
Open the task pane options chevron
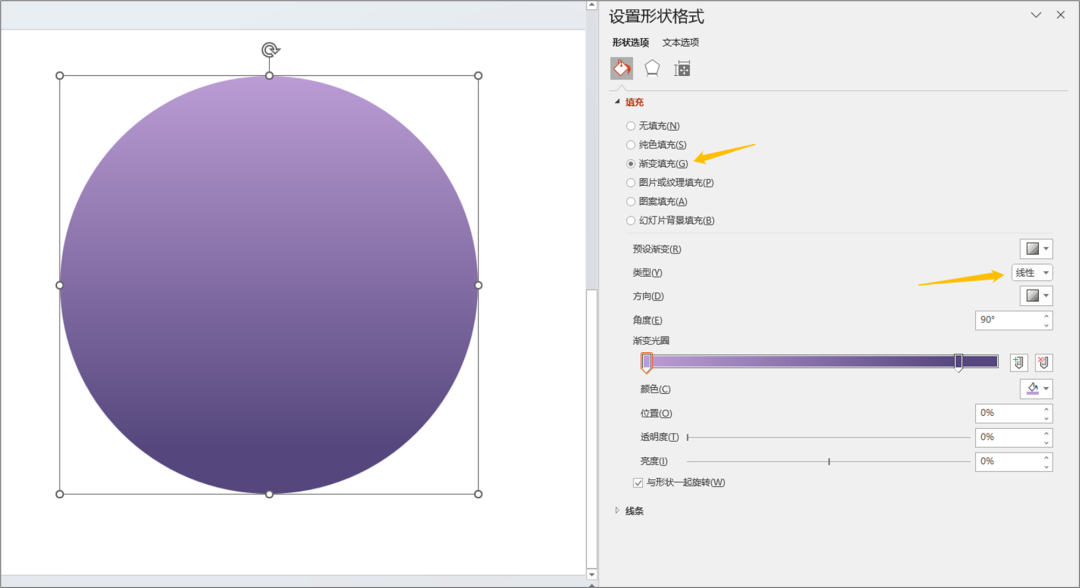(1036, 15)
